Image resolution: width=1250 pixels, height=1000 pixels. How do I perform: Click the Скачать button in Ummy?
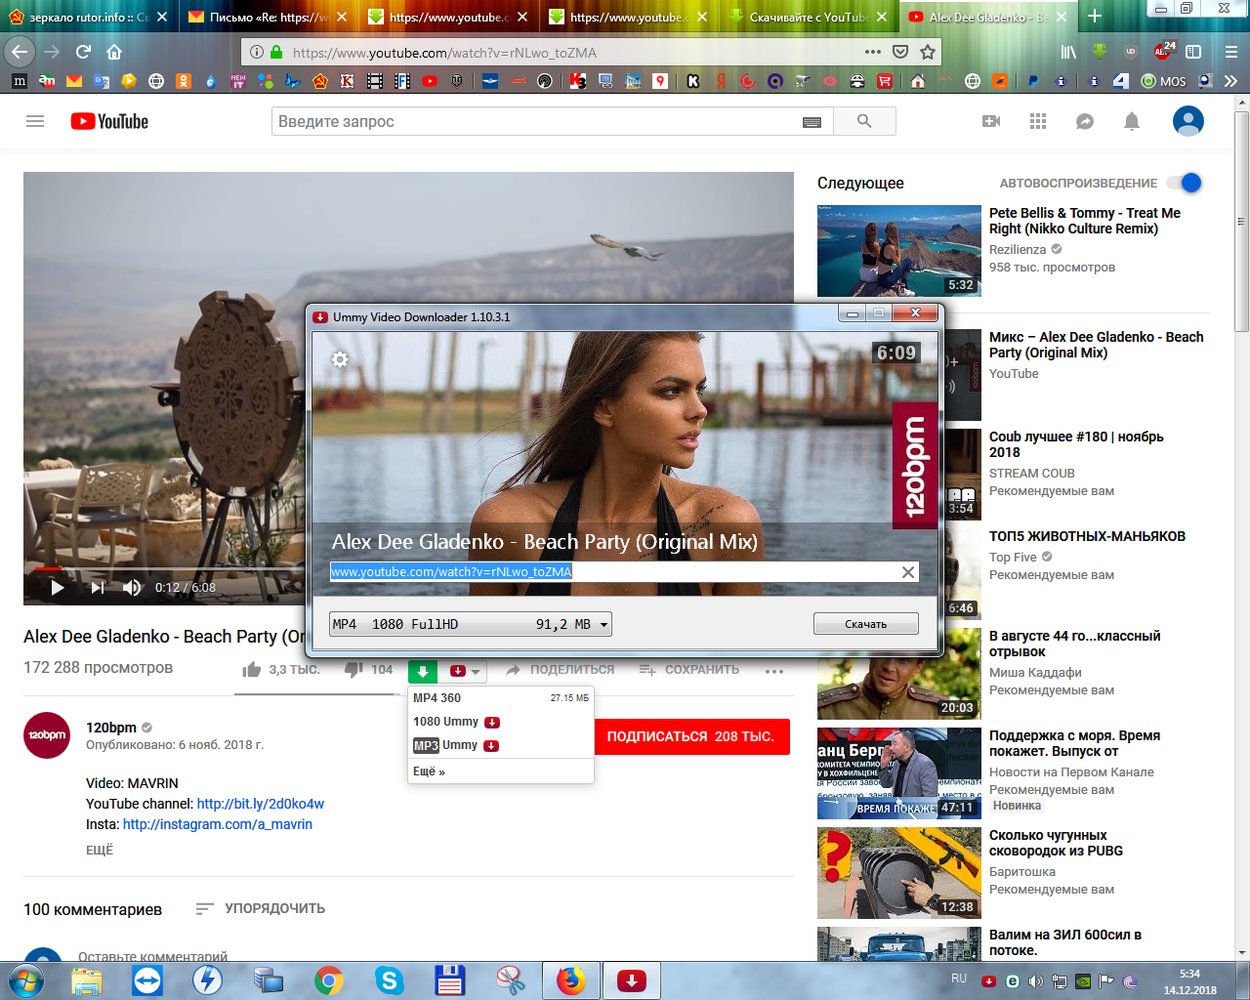tap(866, 624)
